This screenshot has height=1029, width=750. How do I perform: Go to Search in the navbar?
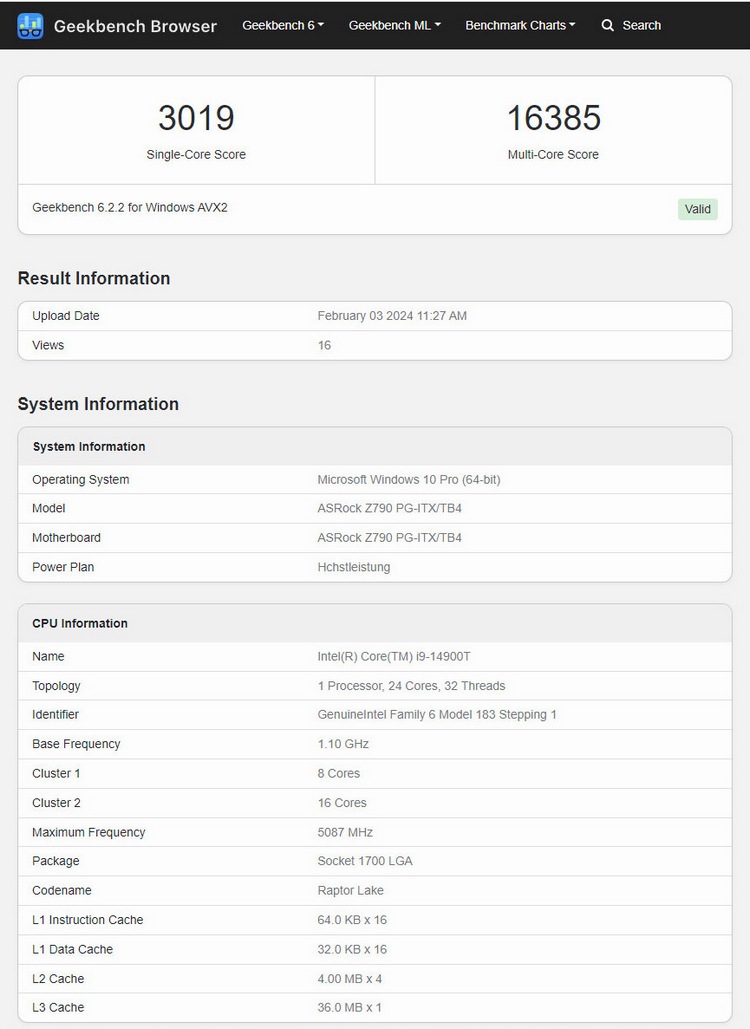[641, 26]
